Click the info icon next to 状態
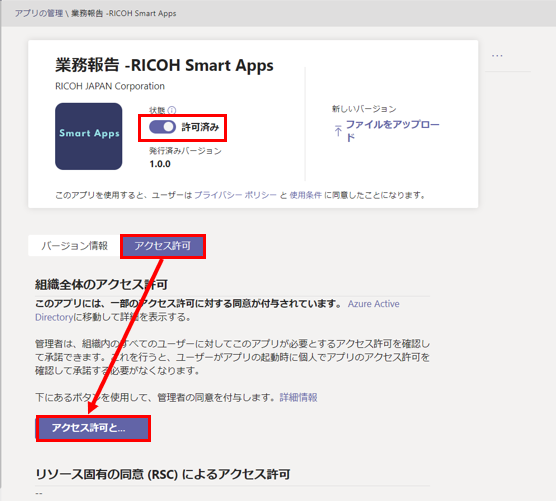Screen dimensions: 556x501 172,110
